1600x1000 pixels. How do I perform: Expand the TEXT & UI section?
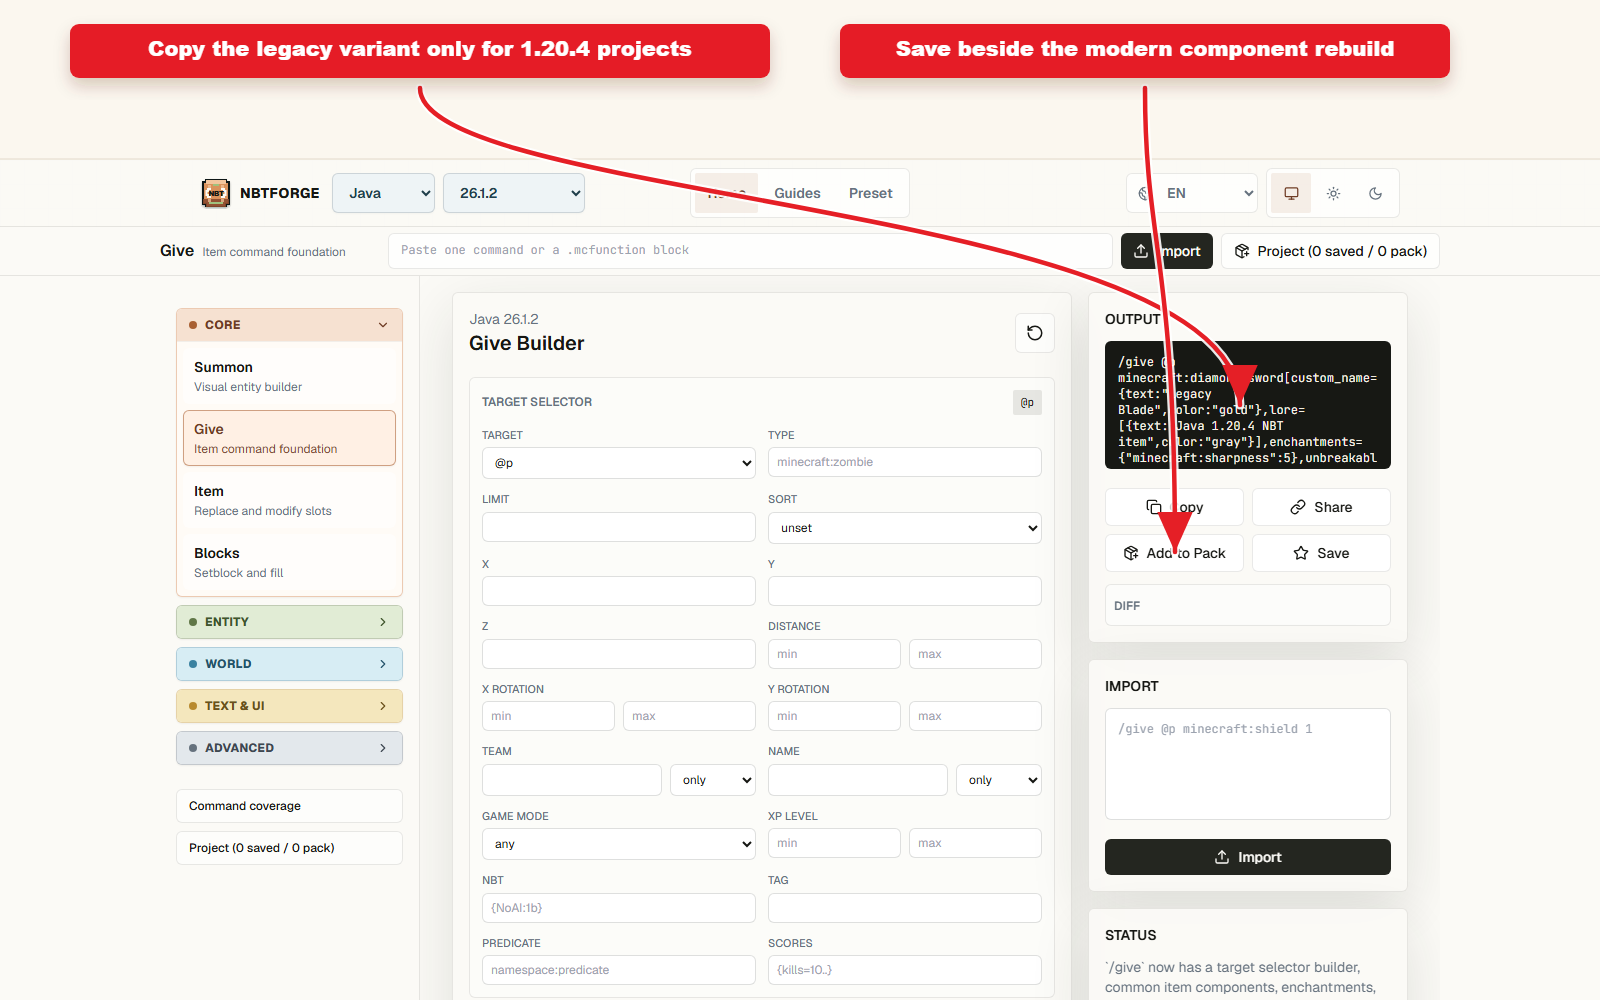[x=289, y=706]
